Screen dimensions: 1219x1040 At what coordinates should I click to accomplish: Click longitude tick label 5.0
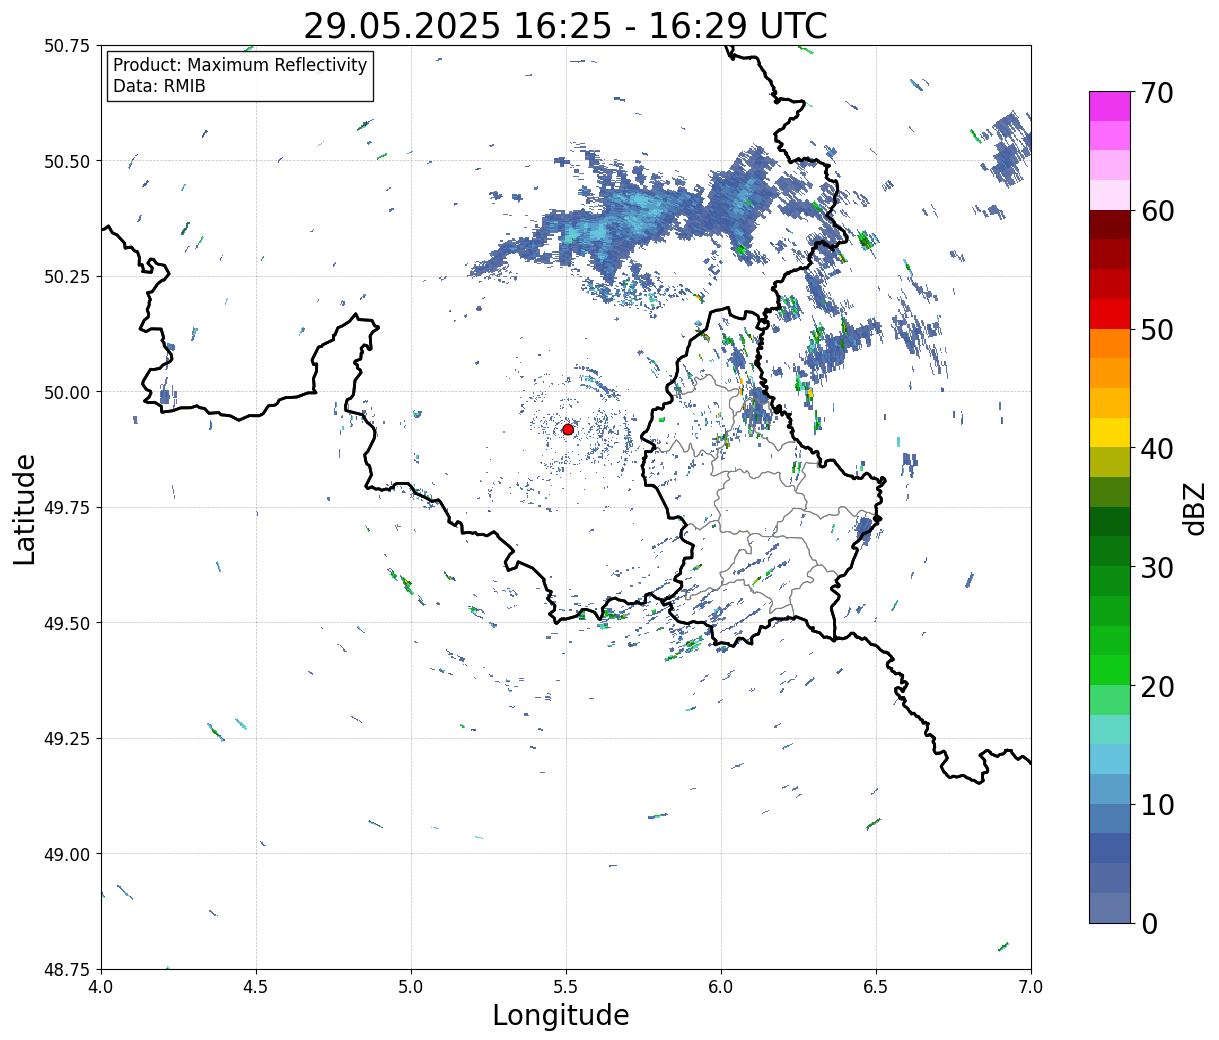(x=411, y=987)
